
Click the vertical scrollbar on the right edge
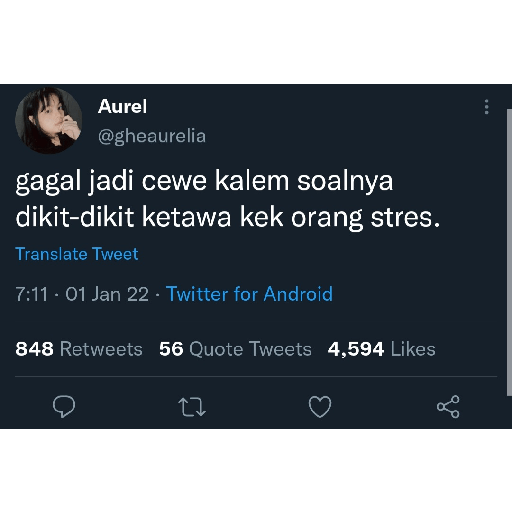[x=509, y=252]
